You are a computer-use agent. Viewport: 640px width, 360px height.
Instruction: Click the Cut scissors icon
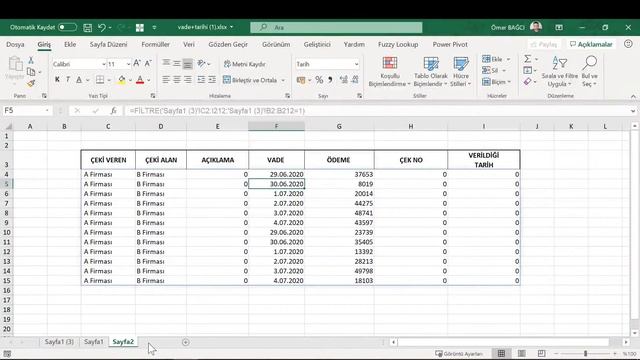[x=31, y=60]
